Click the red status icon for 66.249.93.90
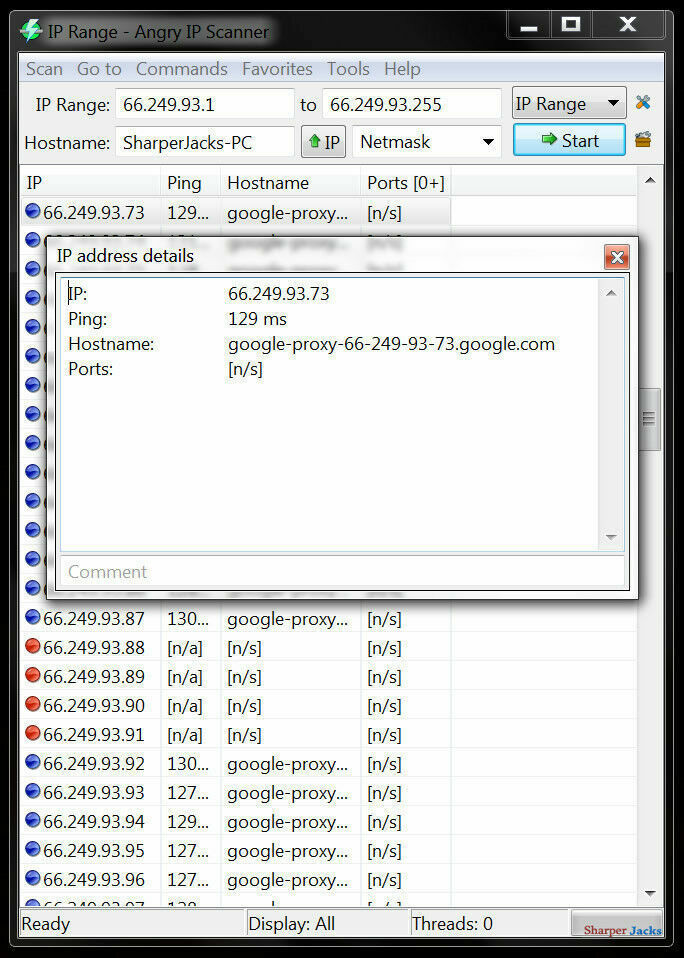 pyautogui.click(x=32, y=704)
